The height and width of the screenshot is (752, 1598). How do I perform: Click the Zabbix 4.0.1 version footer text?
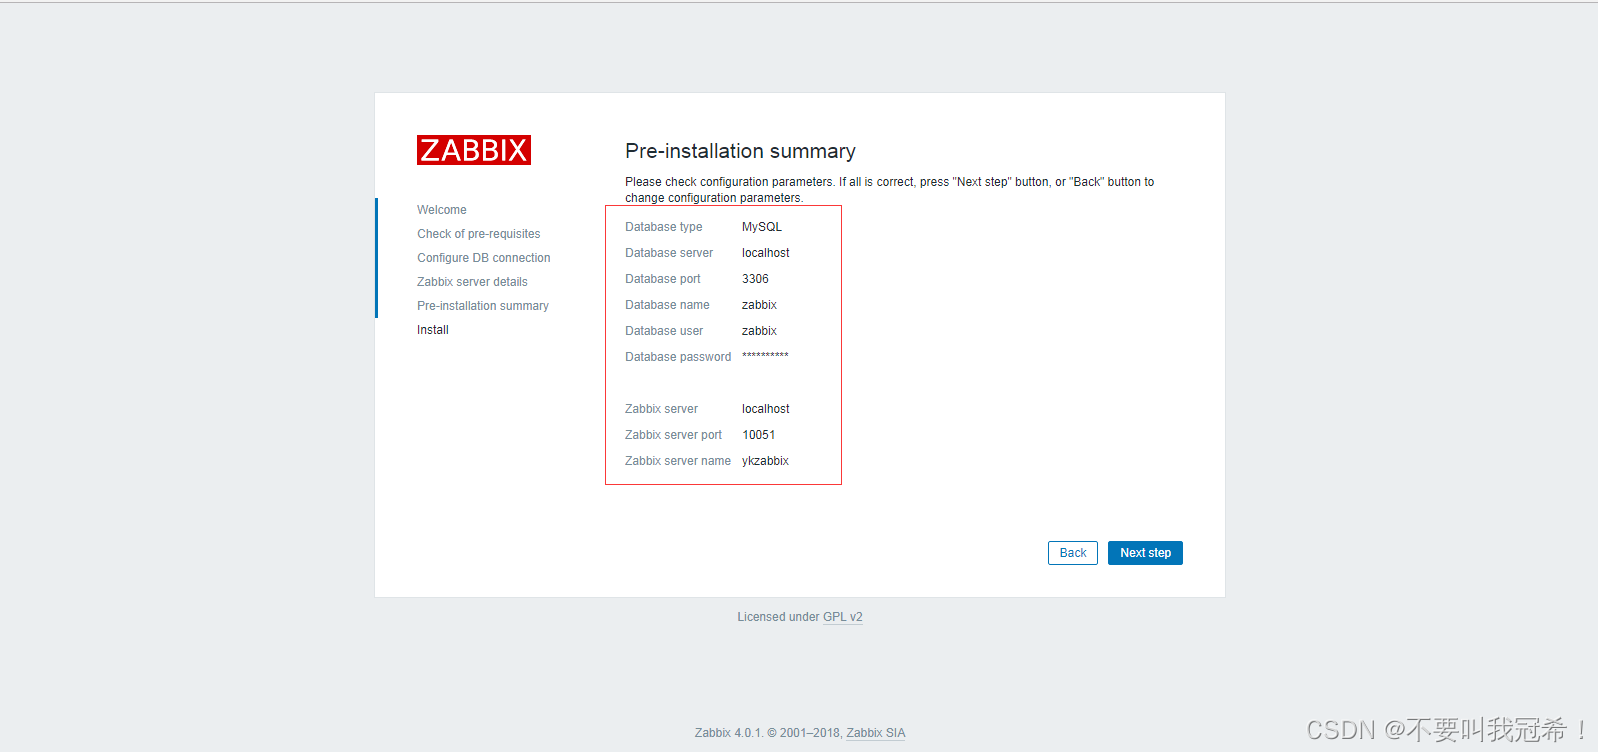point(769,733)
